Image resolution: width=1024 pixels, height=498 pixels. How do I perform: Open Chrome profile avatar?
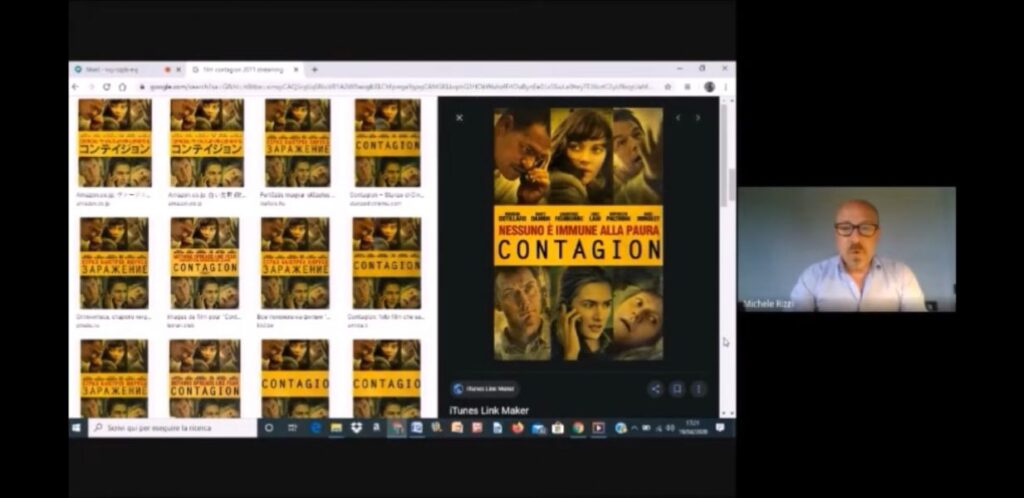[x=709, y=87]
